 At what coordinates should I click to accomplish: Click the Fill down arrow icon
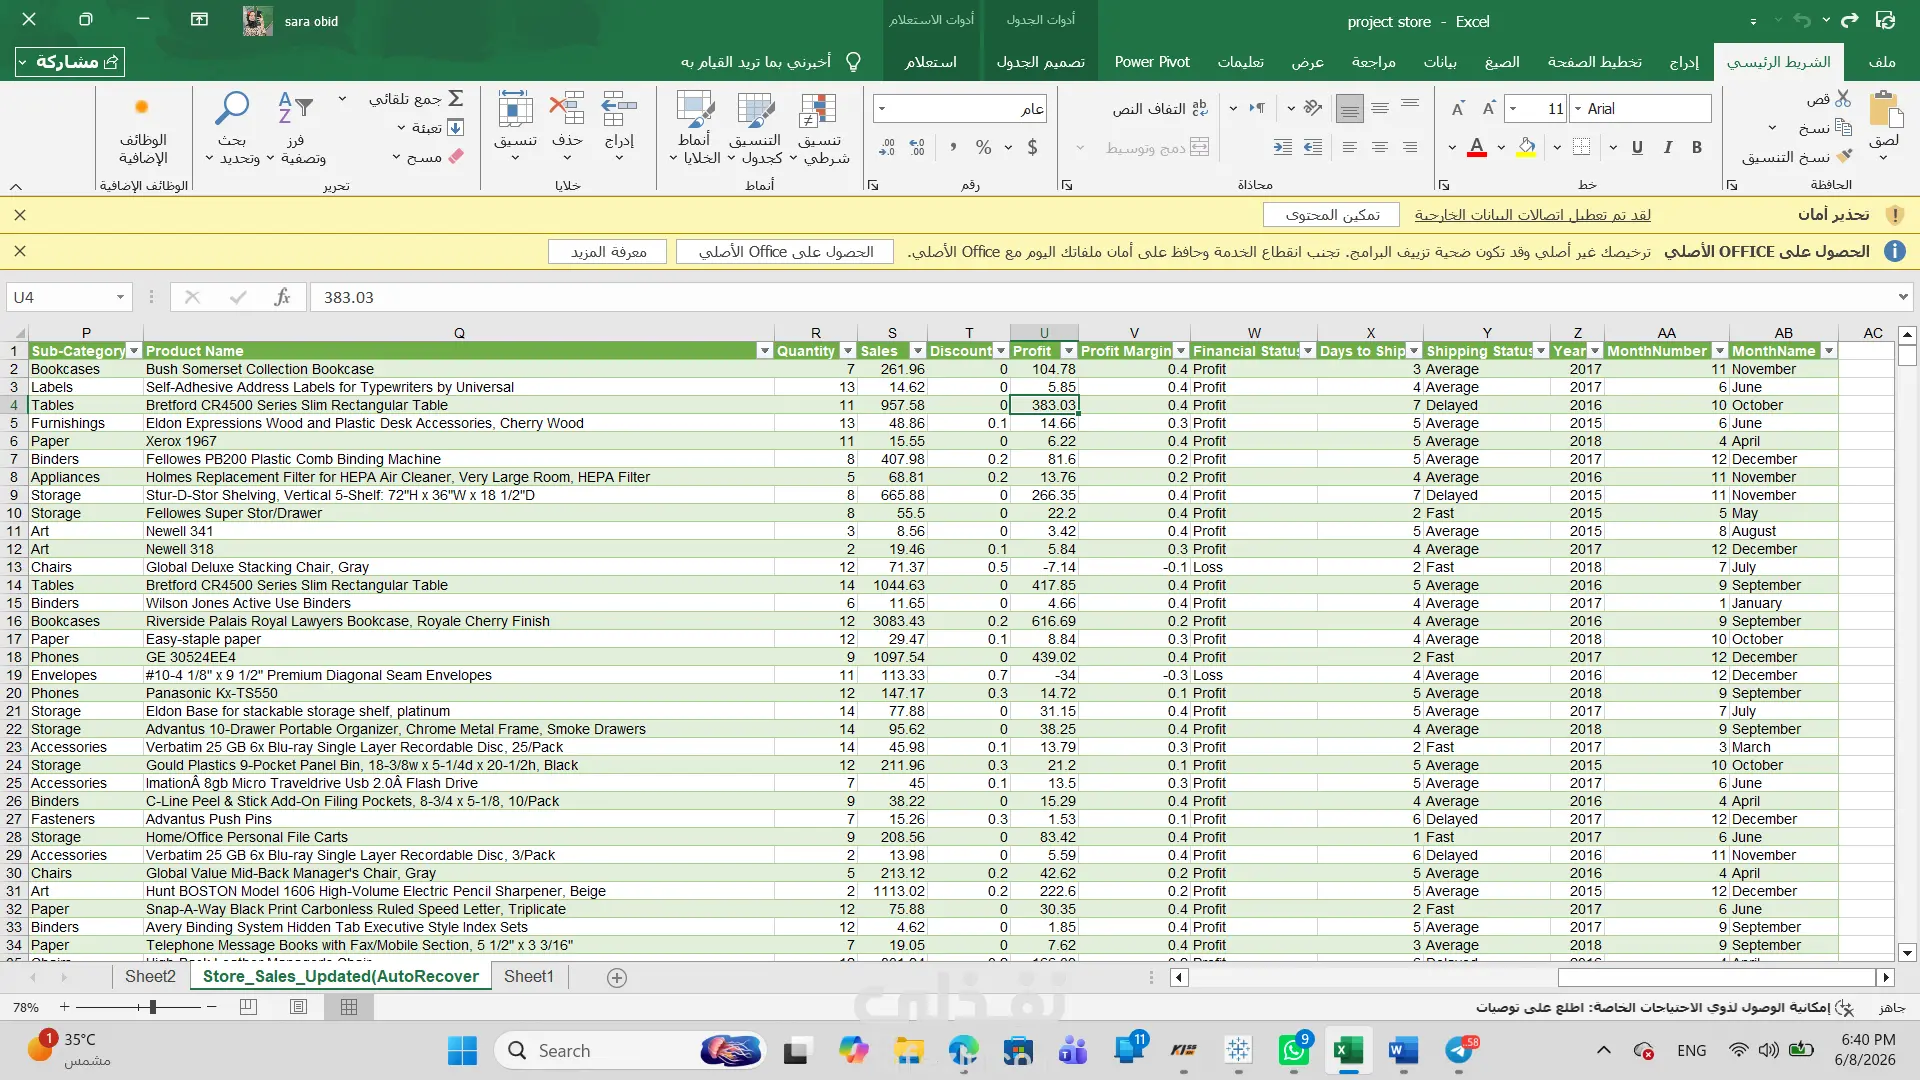click(455, 128)
